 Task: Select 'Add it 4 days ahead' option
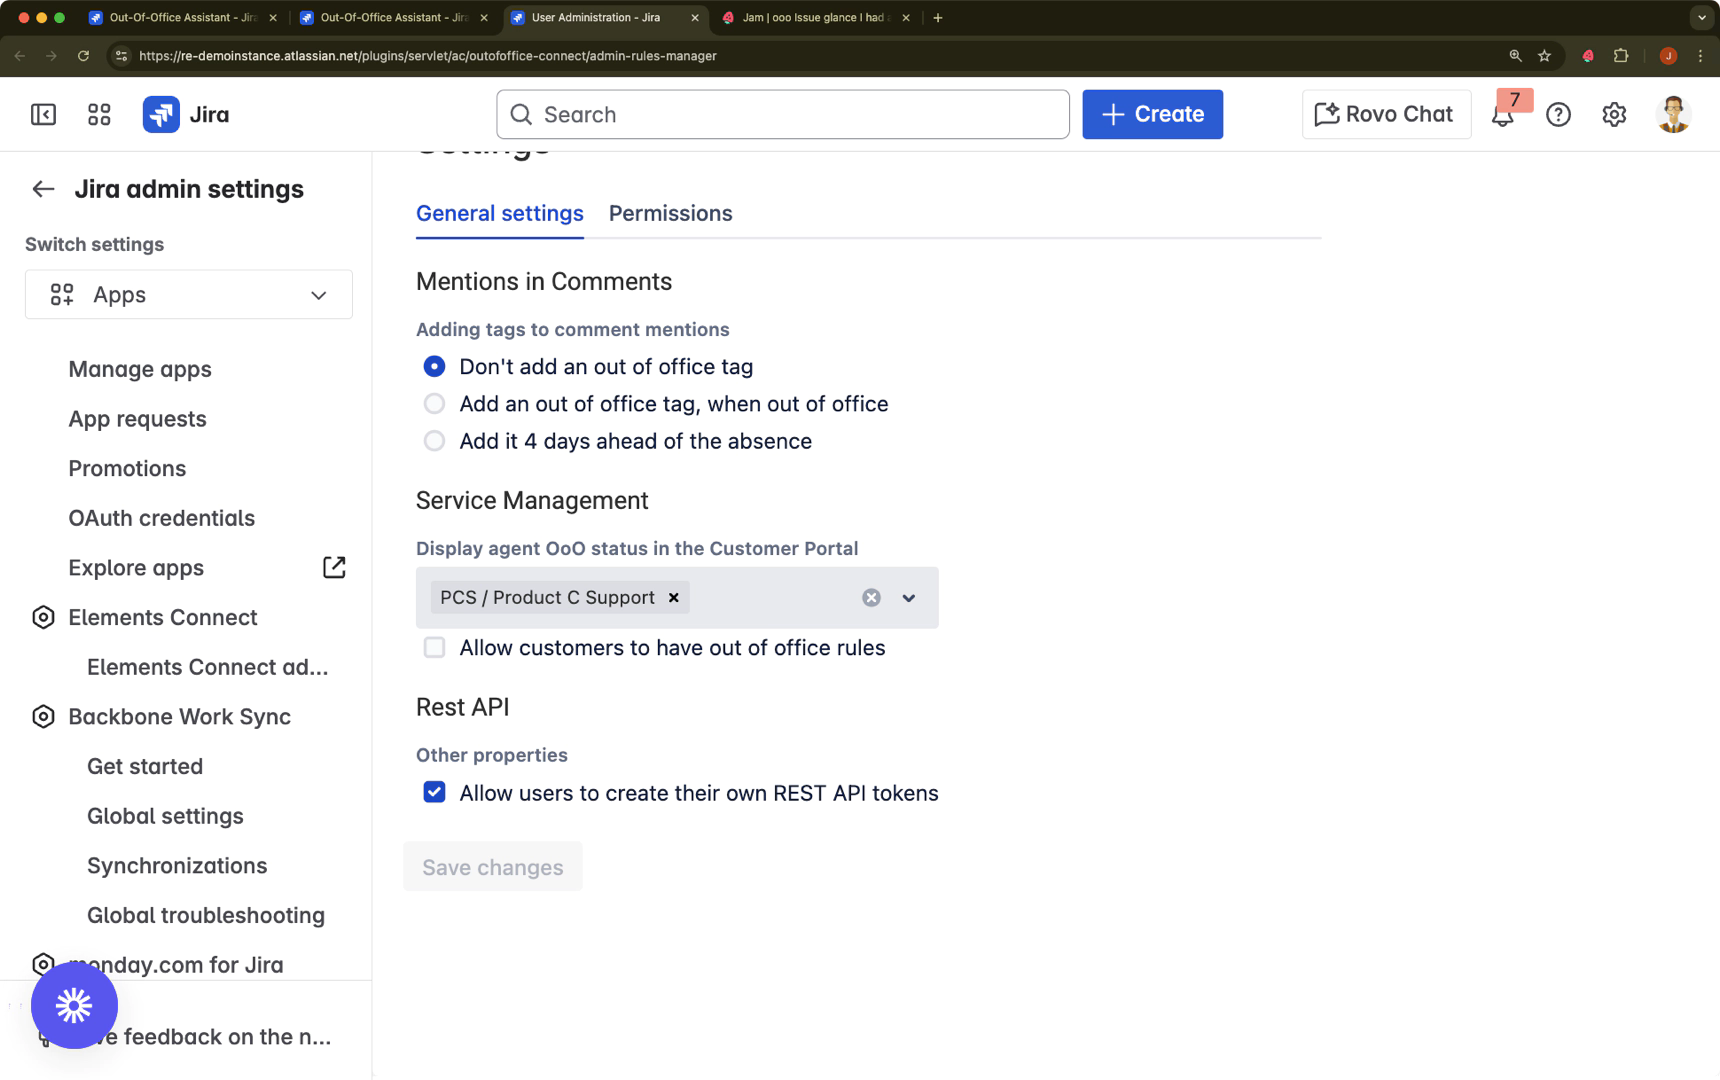coord(434,441)
